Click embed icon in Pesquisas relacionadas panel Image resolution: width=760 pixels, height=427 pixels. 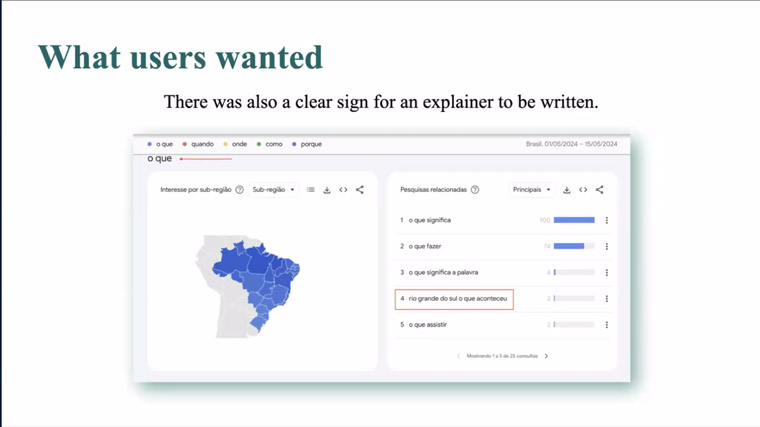(583, 190)
